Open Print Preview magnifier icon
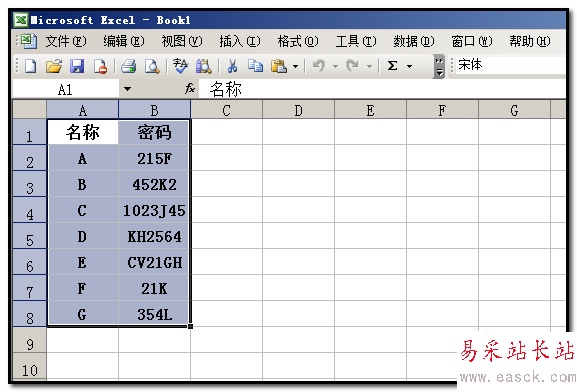The height and width of the screenshot is (392, 577). (152, 67)
